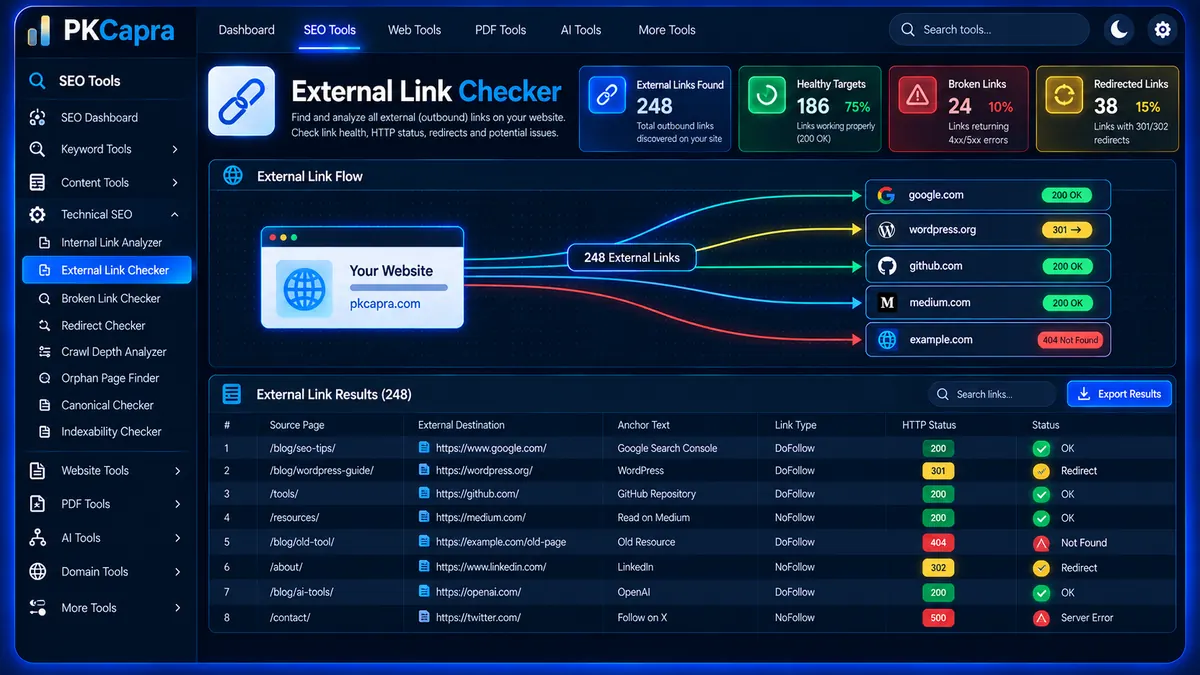The width and height of the screenshot is (1200, 675).
Task: Click the search tools input field
Action: (989, 30)
